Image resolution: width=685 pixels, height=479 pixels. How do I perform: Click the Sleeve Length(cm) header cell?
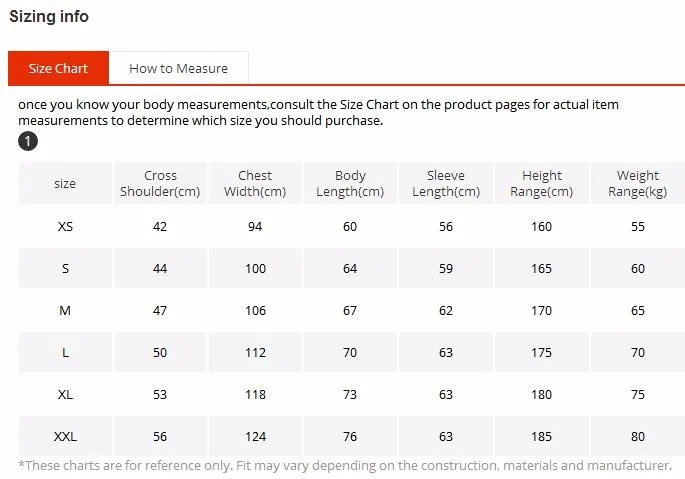click(446, 184)
